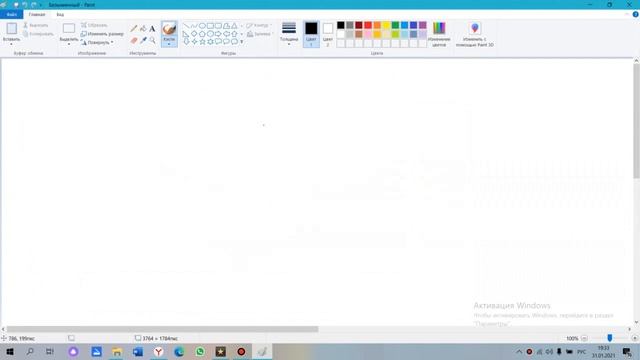Expand the Select dropdown arrow
The height and width of the screenshot is (360, 640).
coord(69,44)
